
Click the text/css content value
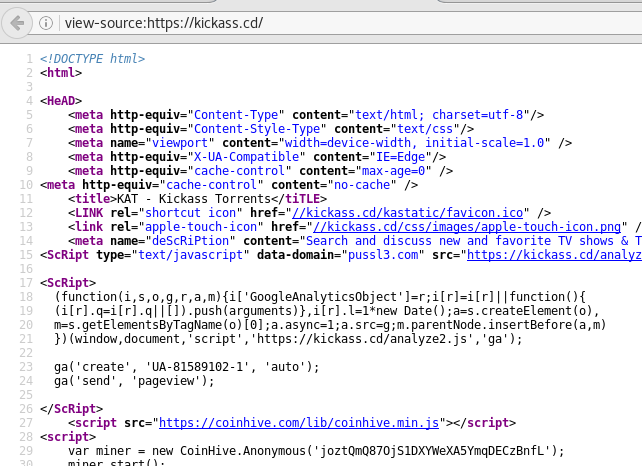pos(425,129)
